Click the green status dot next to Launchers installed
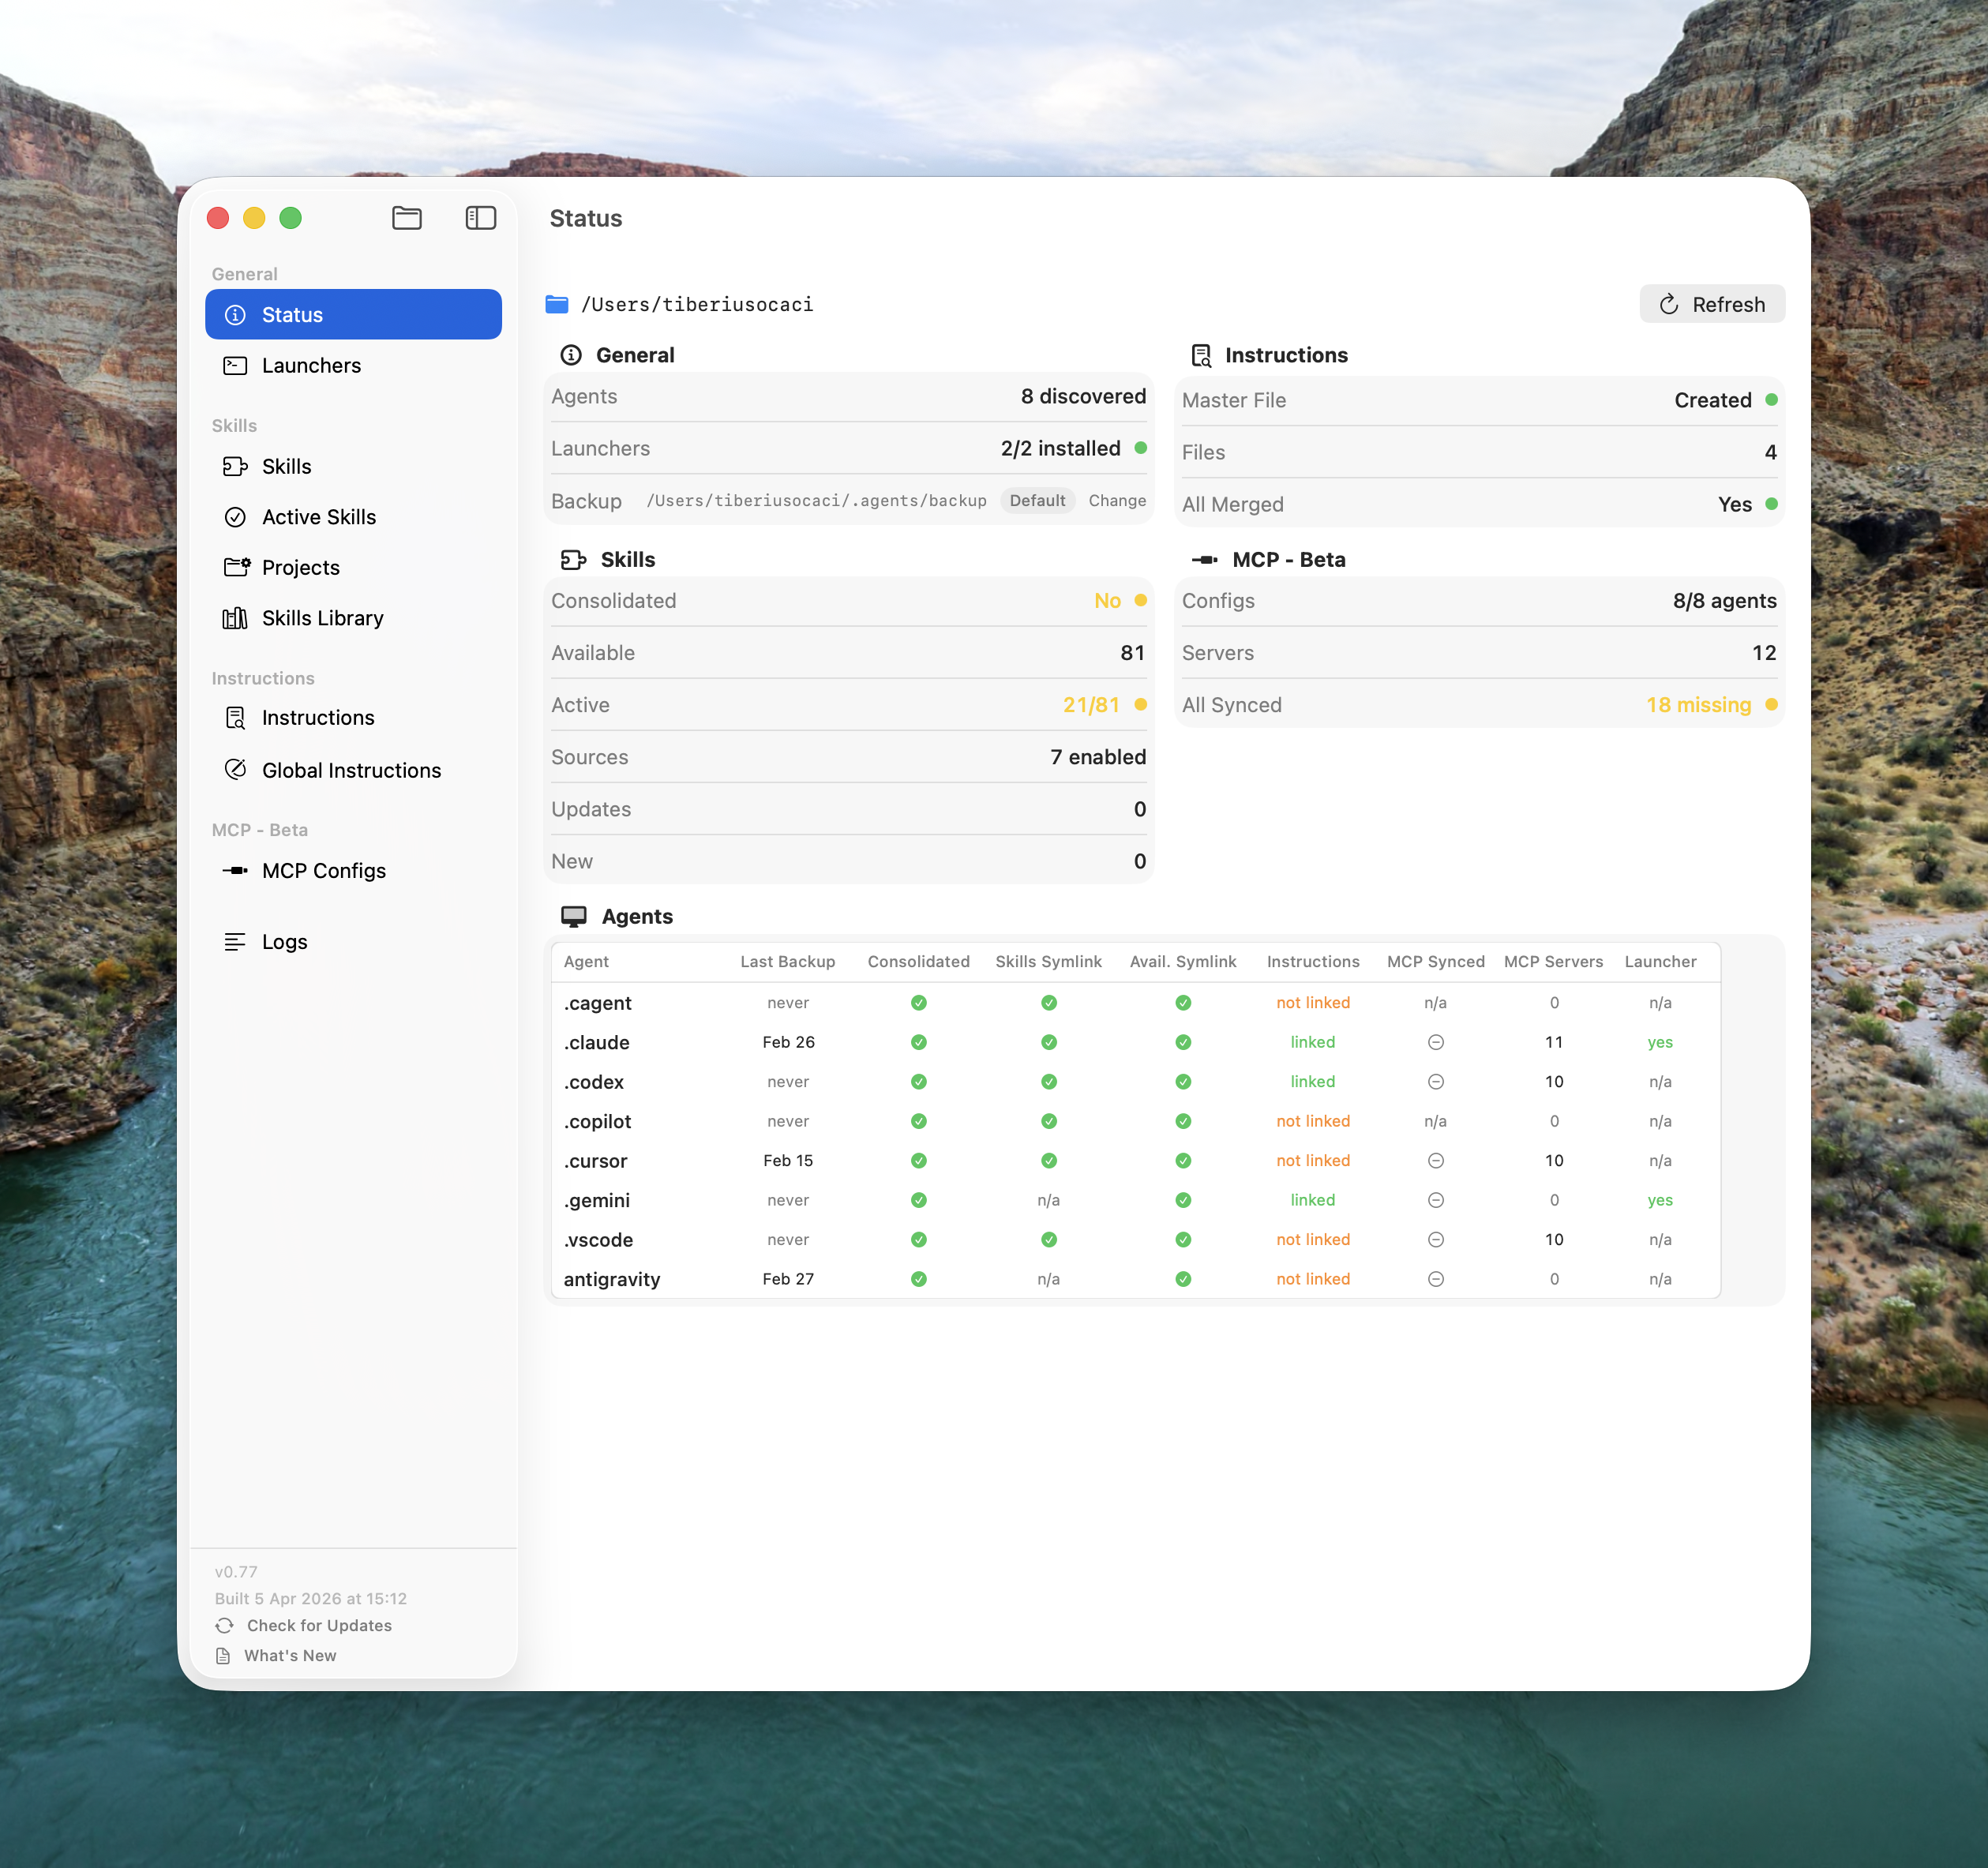The width and height of the screenshot is (1988, 1868). (1141, 448)
